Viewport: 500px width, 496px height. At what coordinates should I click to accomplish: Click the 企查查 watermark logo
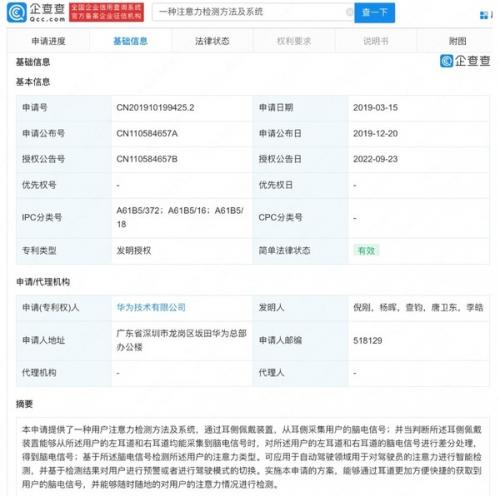click(465, 61)
